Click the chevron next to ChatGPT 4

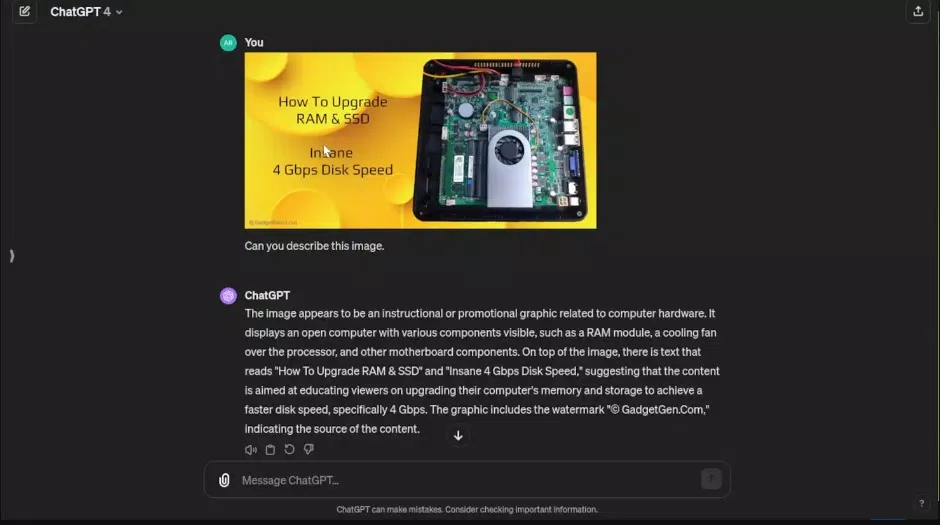click(x=119, y=12)
